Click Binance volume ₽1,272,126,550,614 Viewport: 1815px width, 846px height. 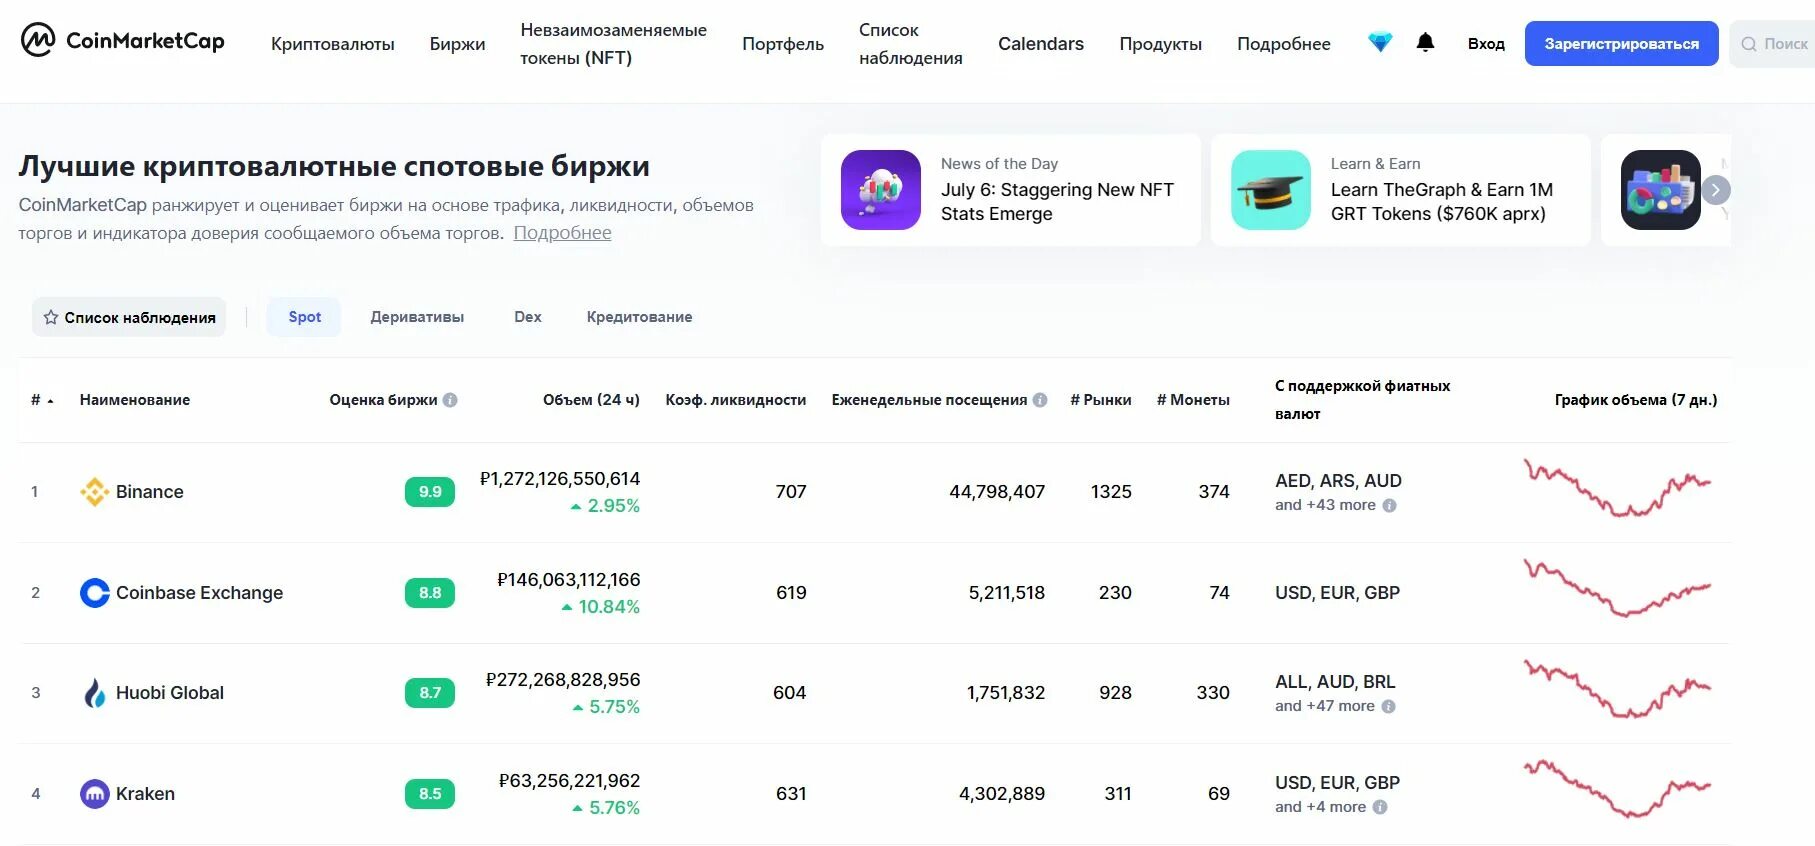coord(560,479)
